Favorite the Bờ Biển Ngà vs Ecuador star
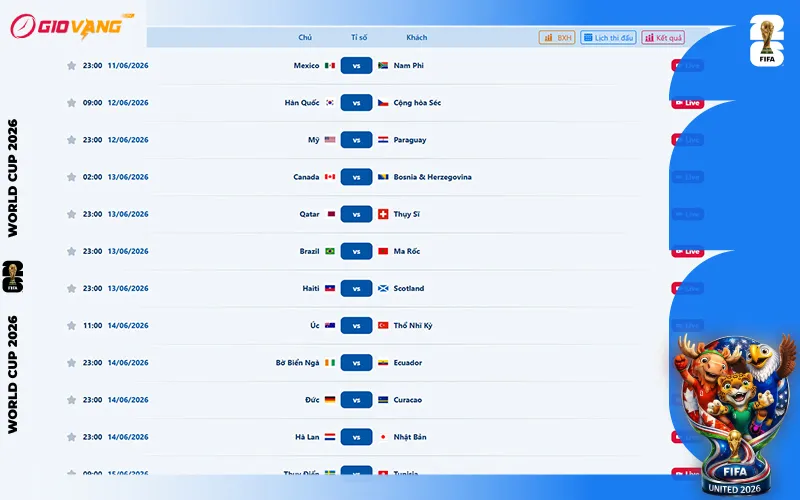The width and height of the screenshot is (800, 500). pos(71,363)
